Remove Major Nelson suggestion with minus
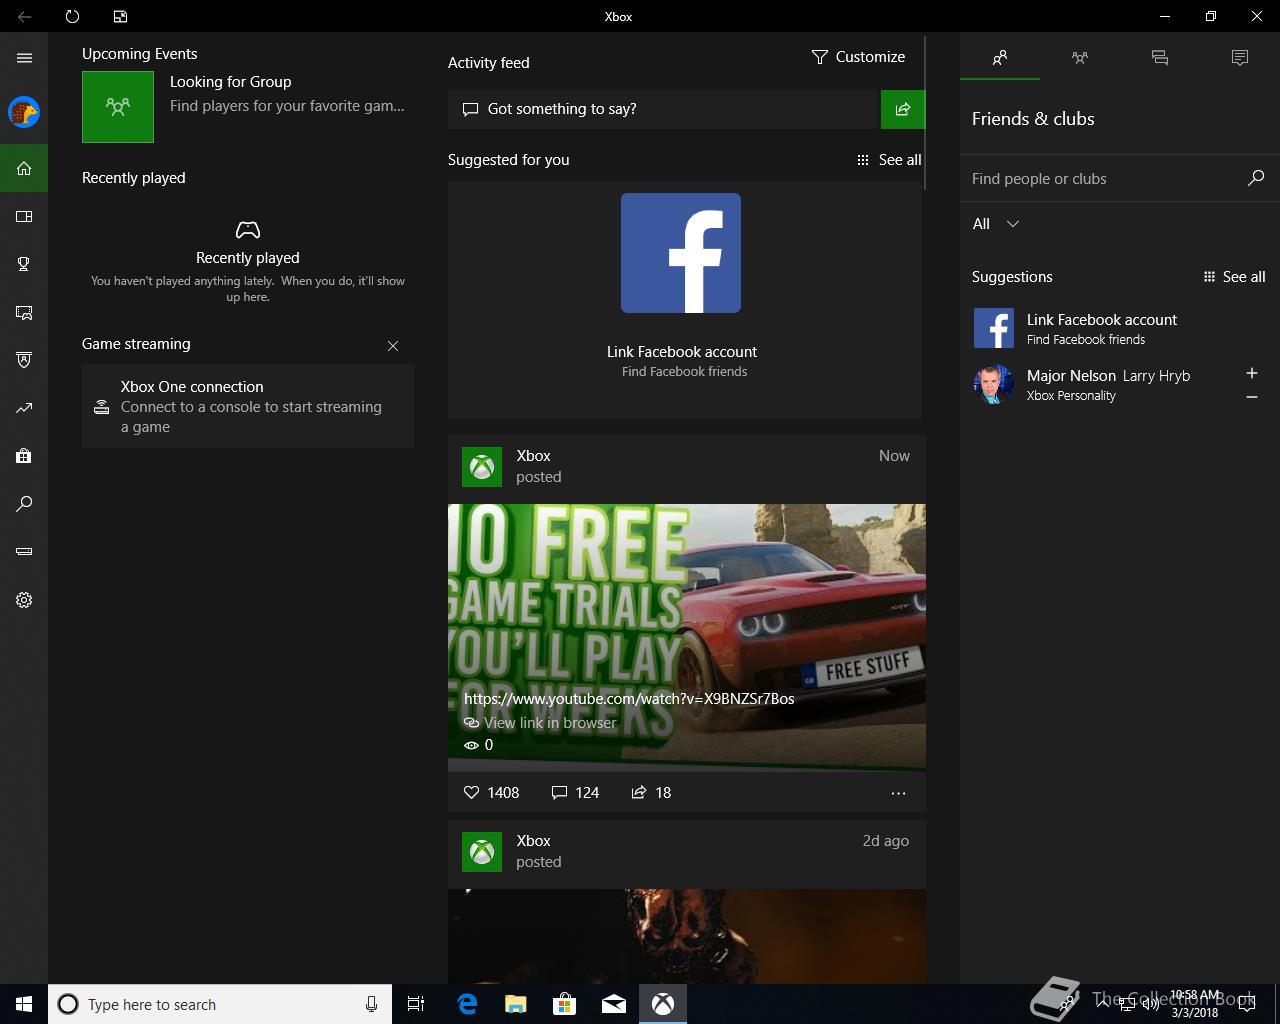 coord(1251,397)
